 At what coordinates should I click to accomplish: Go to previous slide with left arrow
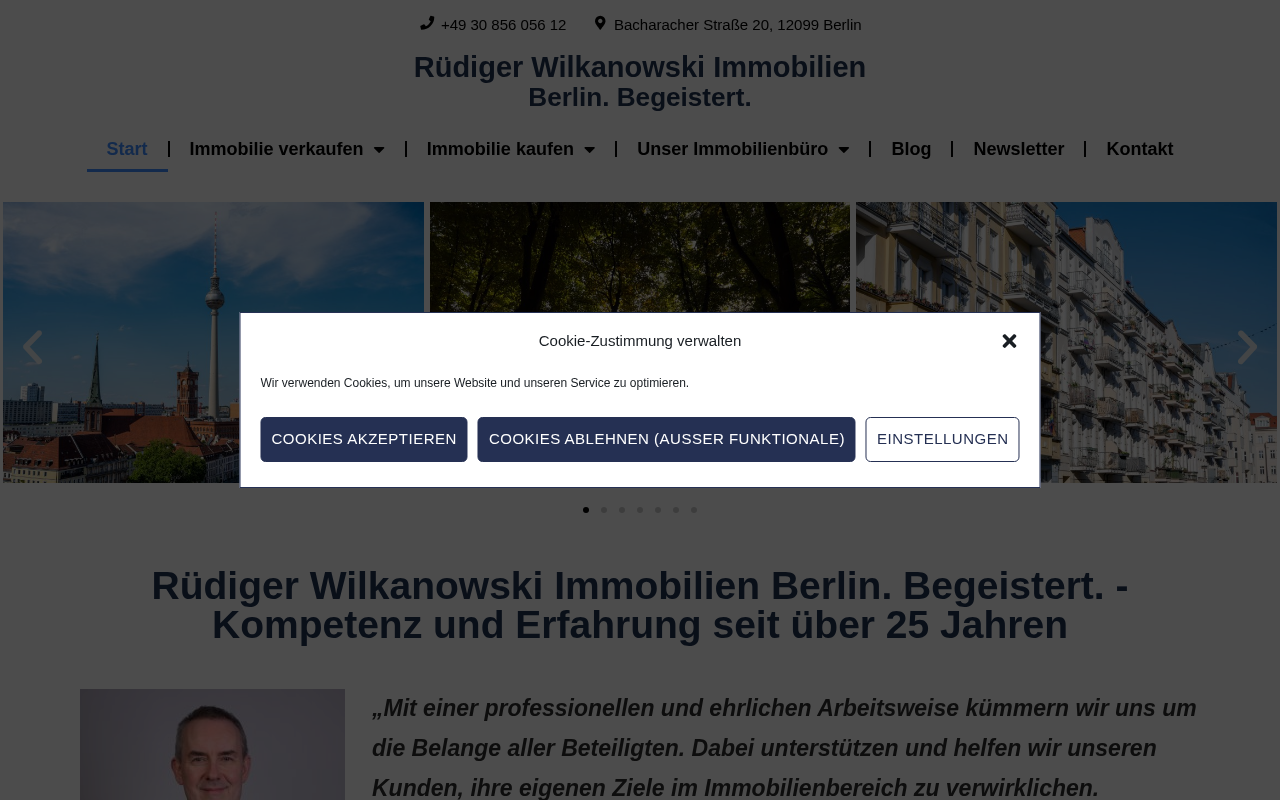tap(32, 348)
